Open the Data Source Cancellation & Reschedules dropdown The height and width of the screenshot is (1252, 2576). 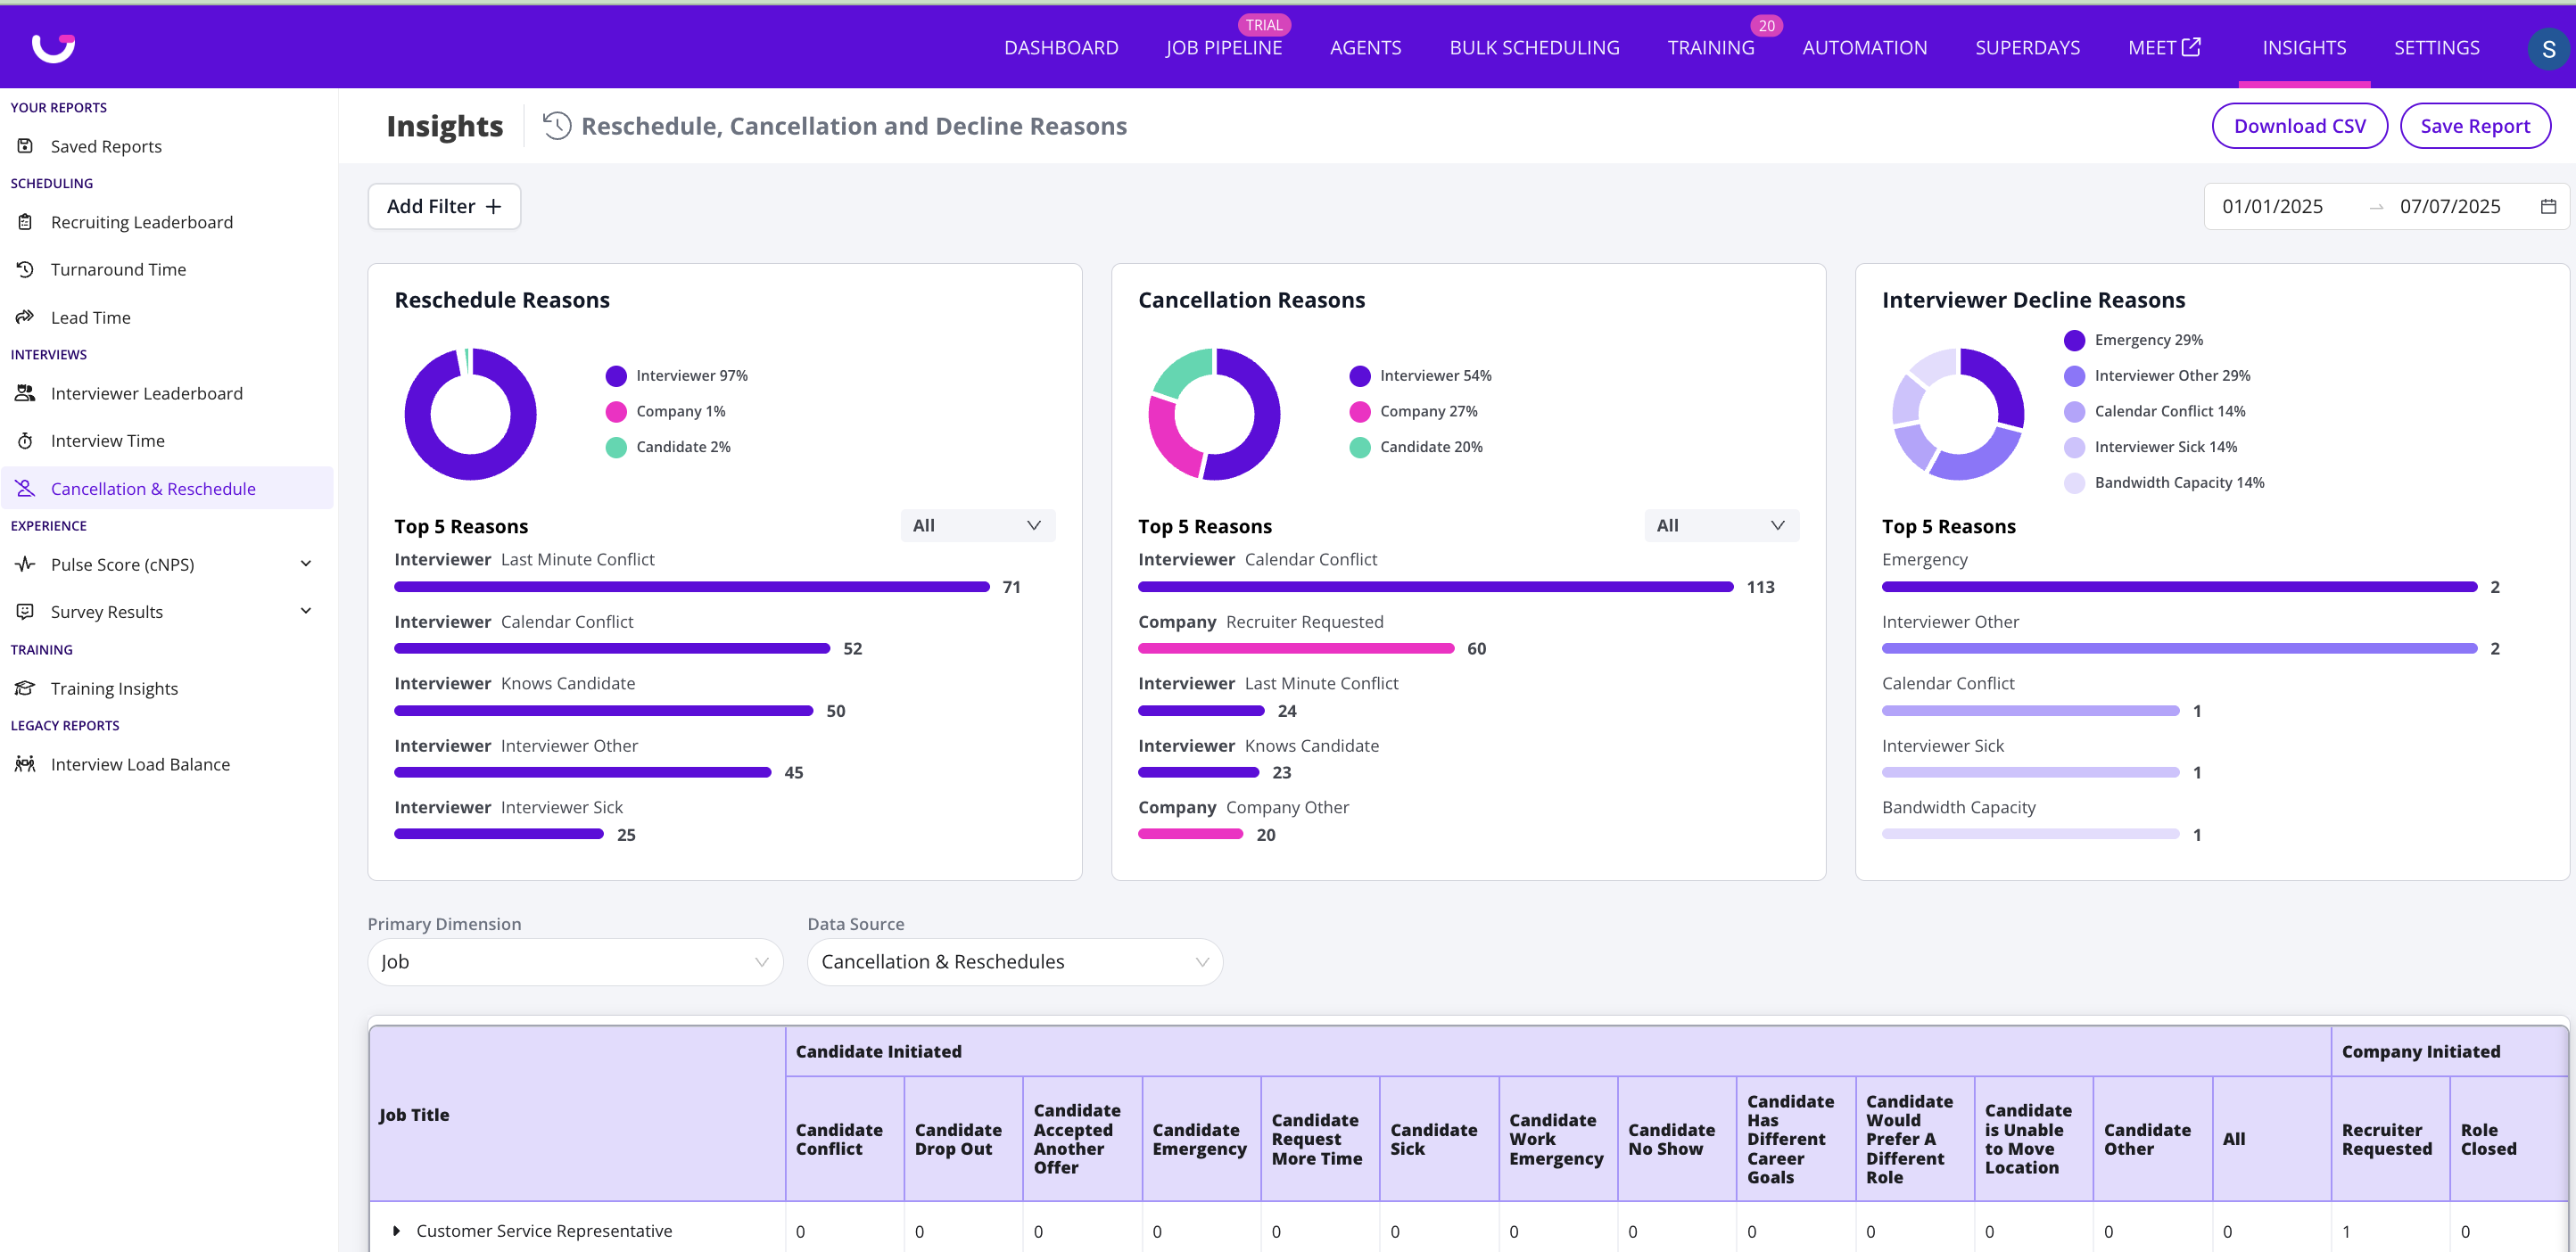tap(1014, 962)
